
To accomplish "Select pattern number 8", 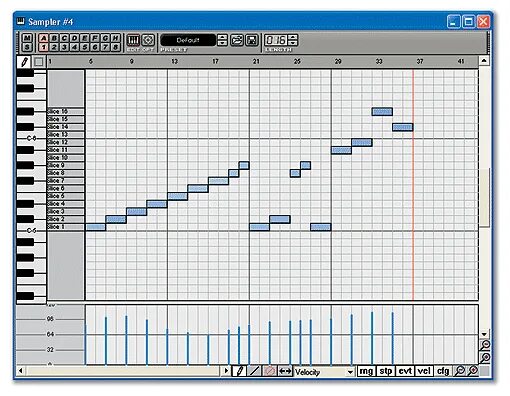I will coord(115,47).
